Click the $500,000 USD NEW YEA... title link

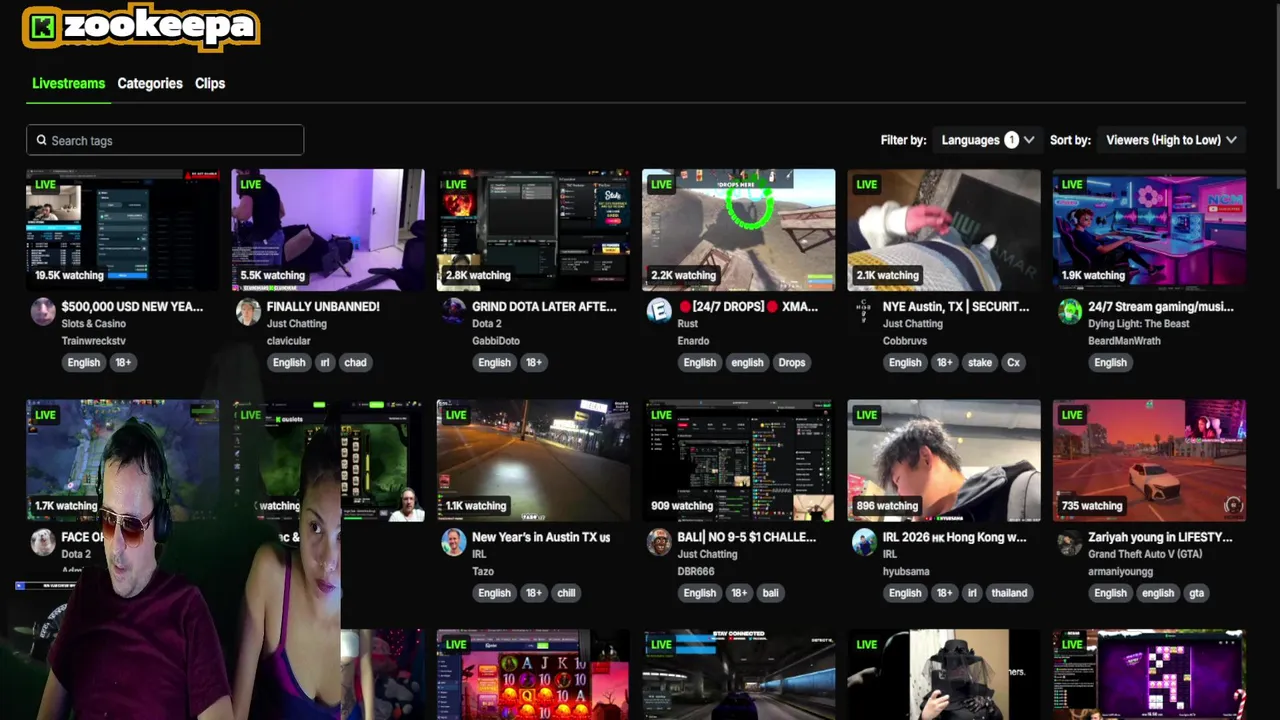[x=132, y=307]
